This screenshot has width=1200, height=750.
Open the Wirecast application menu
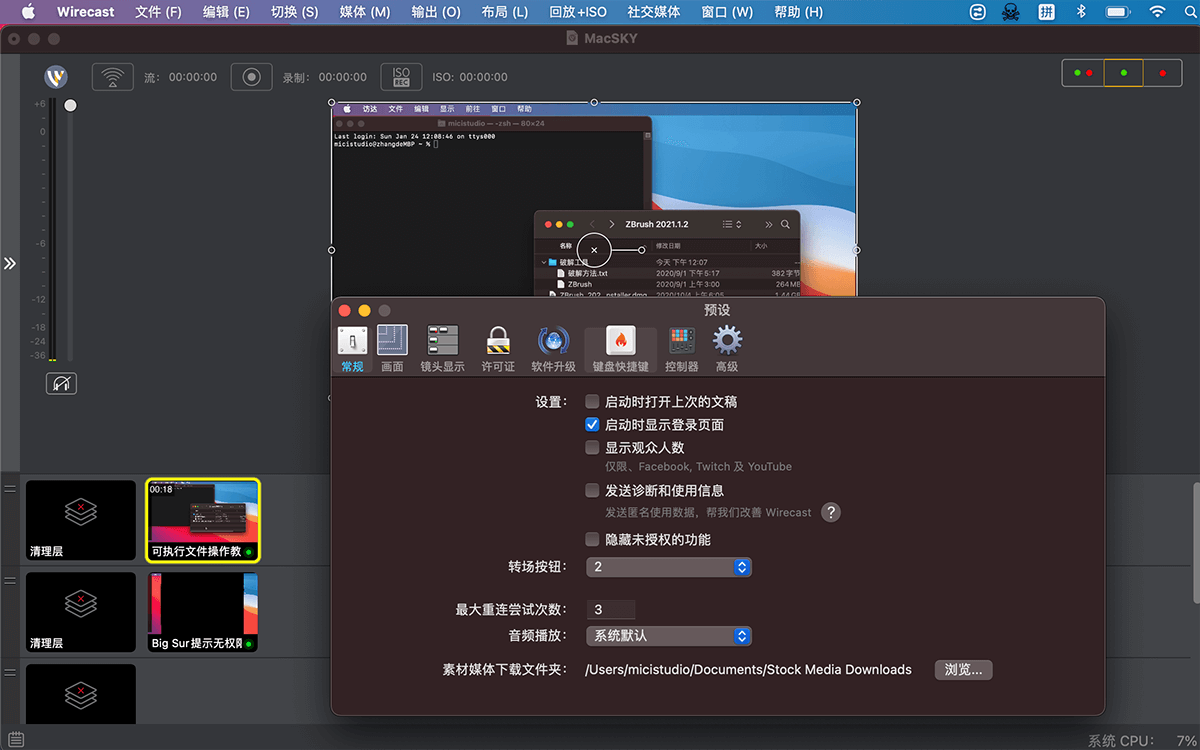click(x=86, y=12)
